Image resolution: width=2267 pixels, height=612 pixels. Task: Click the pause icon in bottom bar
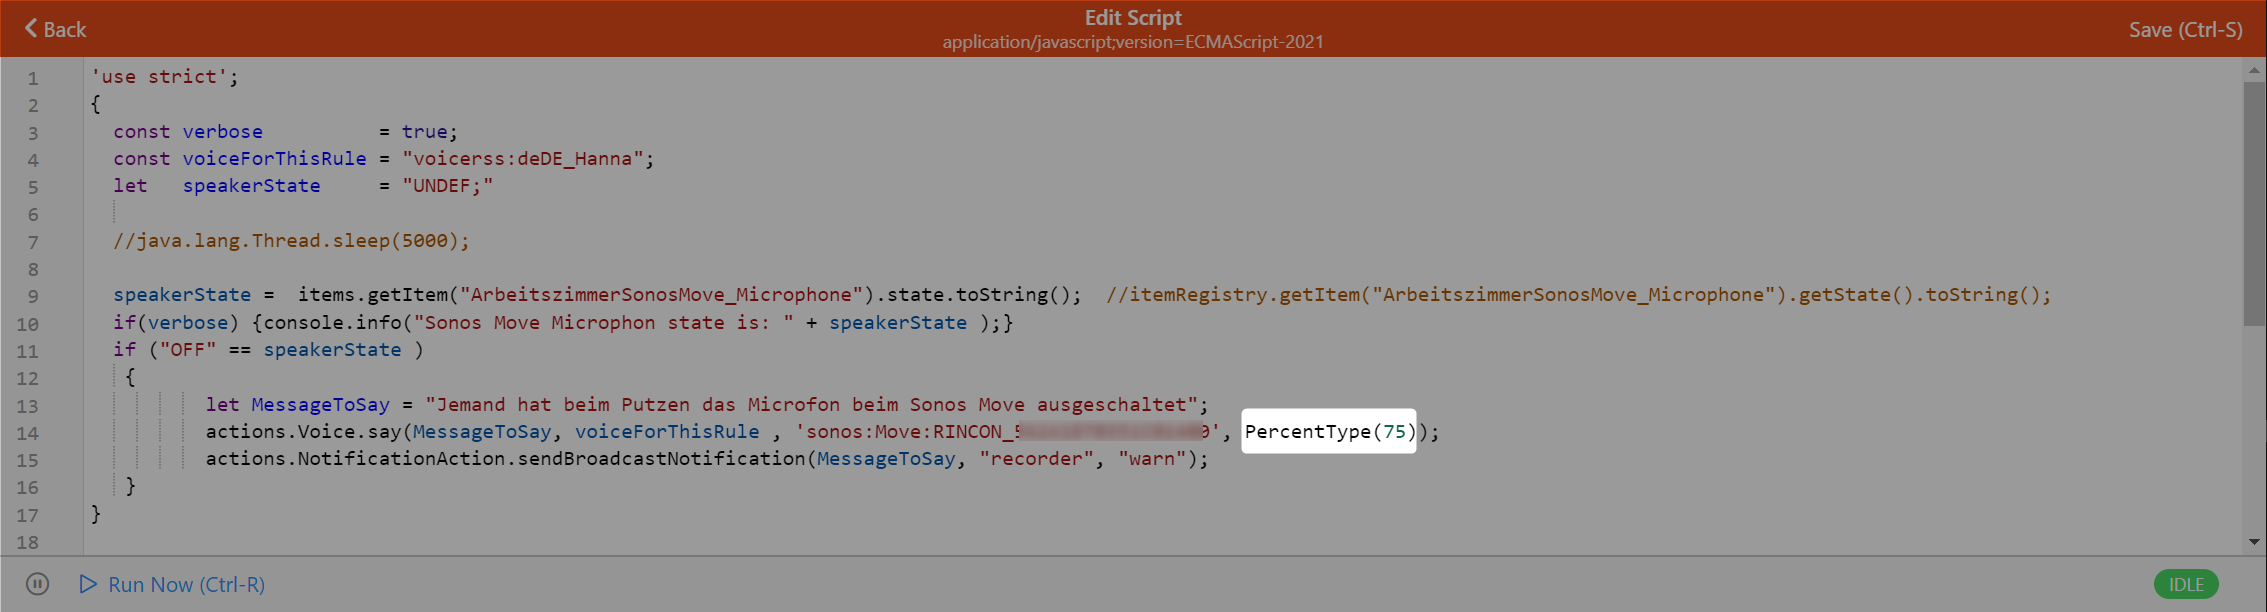pos(37,584)
